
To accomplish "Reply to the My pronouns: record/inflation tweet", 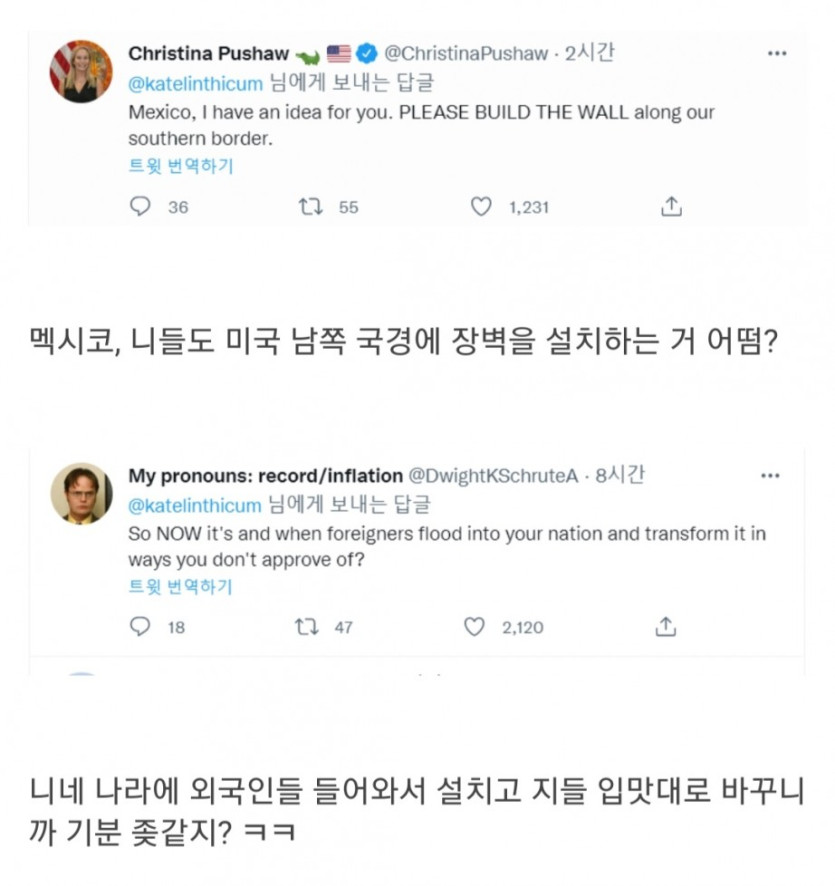I will click(141, 627).
